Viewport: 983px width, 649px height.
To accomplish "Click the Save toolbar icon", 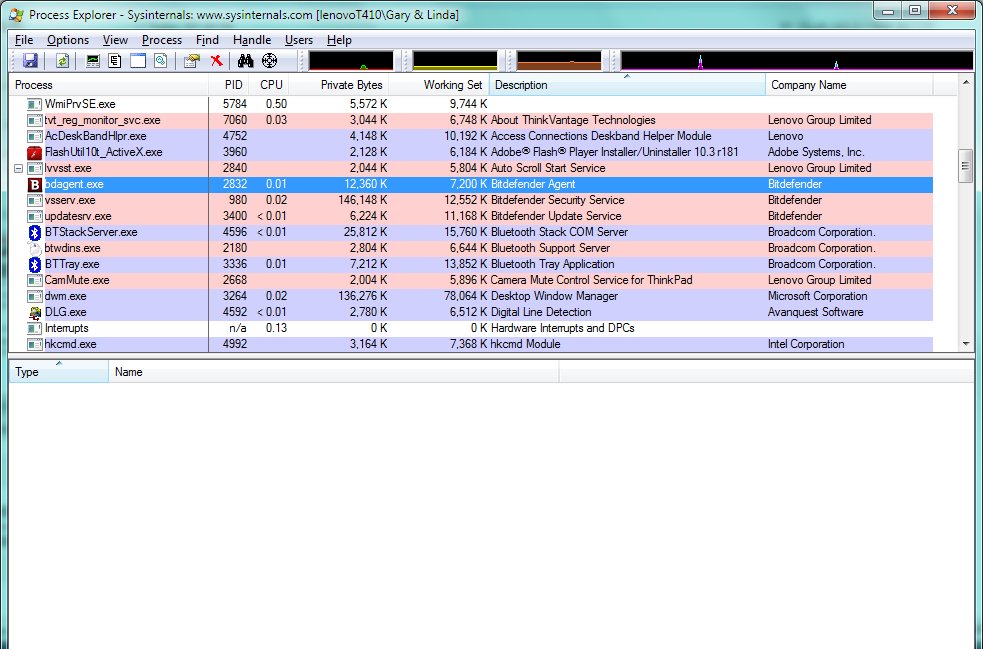I will coord(30,61).
